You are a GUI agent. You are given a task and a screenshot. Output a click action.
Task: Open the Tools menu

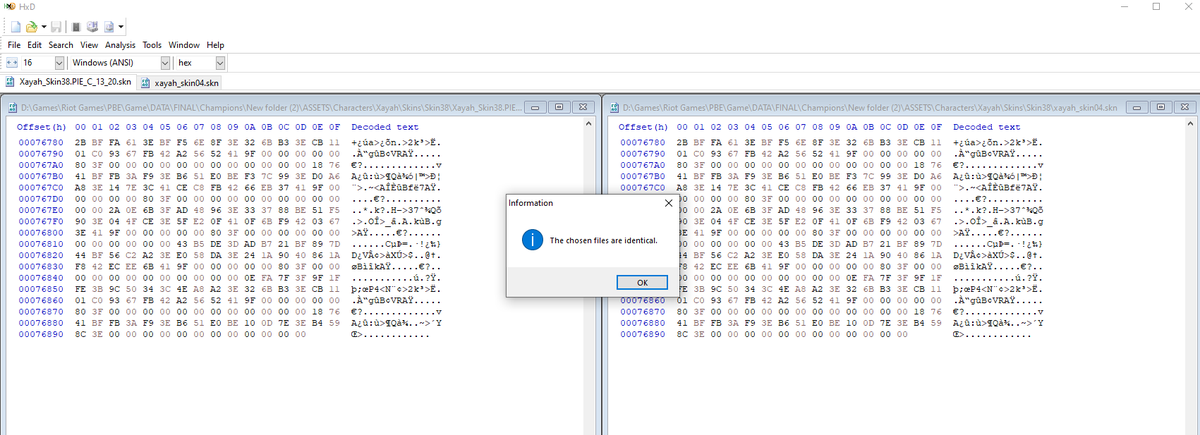pyautogui.click(x=152, y=45)
